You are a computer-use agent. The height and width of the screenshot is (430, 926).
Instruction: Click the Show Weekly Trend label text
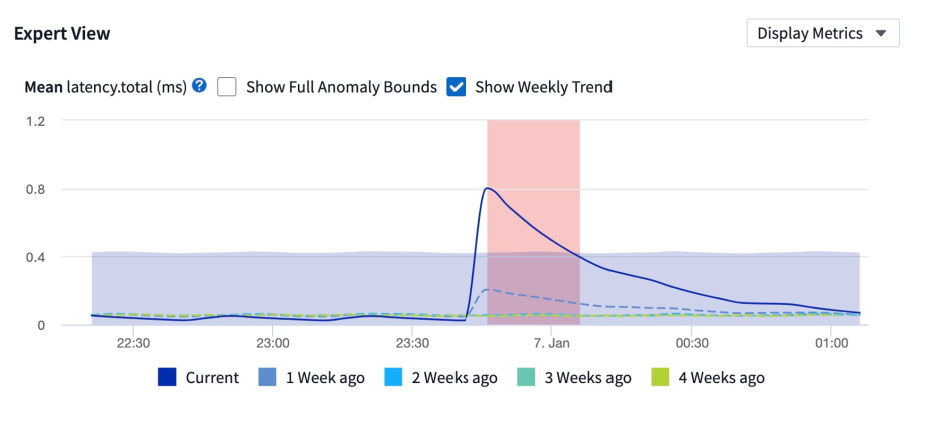point(544,87)
